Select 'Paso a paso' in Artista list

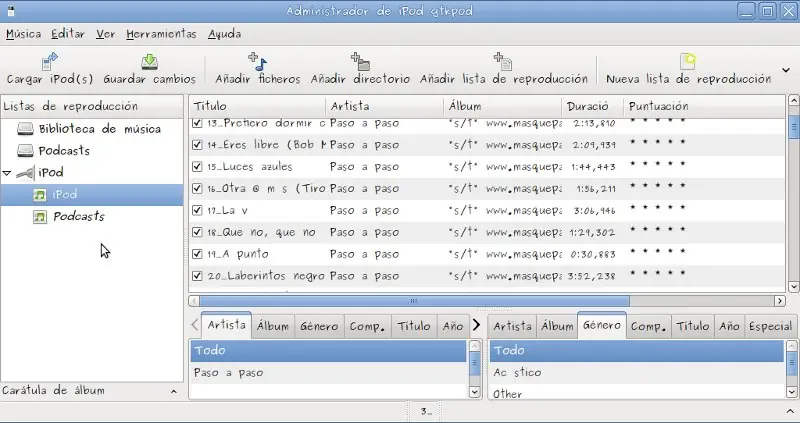click(328, 373)
